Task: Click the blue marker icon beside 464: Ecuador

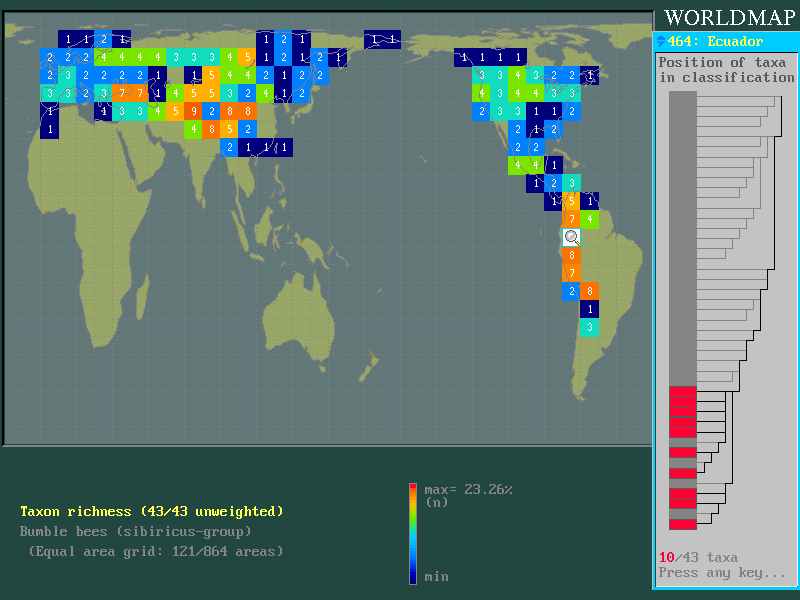Action: point(660,41)
